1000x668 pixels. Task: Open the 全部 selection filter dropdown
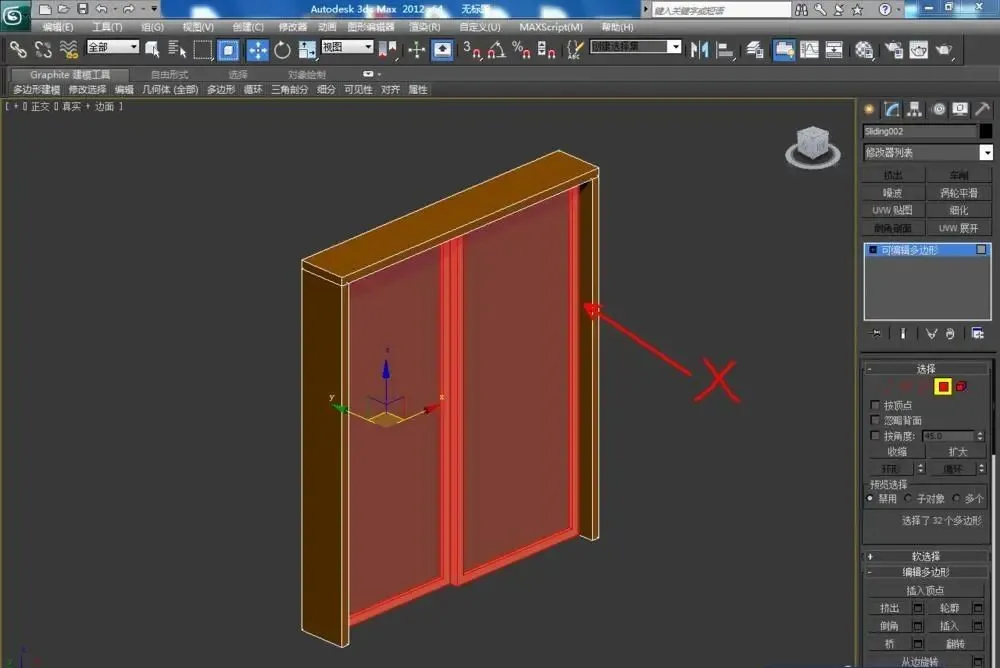tap(113, 47)
